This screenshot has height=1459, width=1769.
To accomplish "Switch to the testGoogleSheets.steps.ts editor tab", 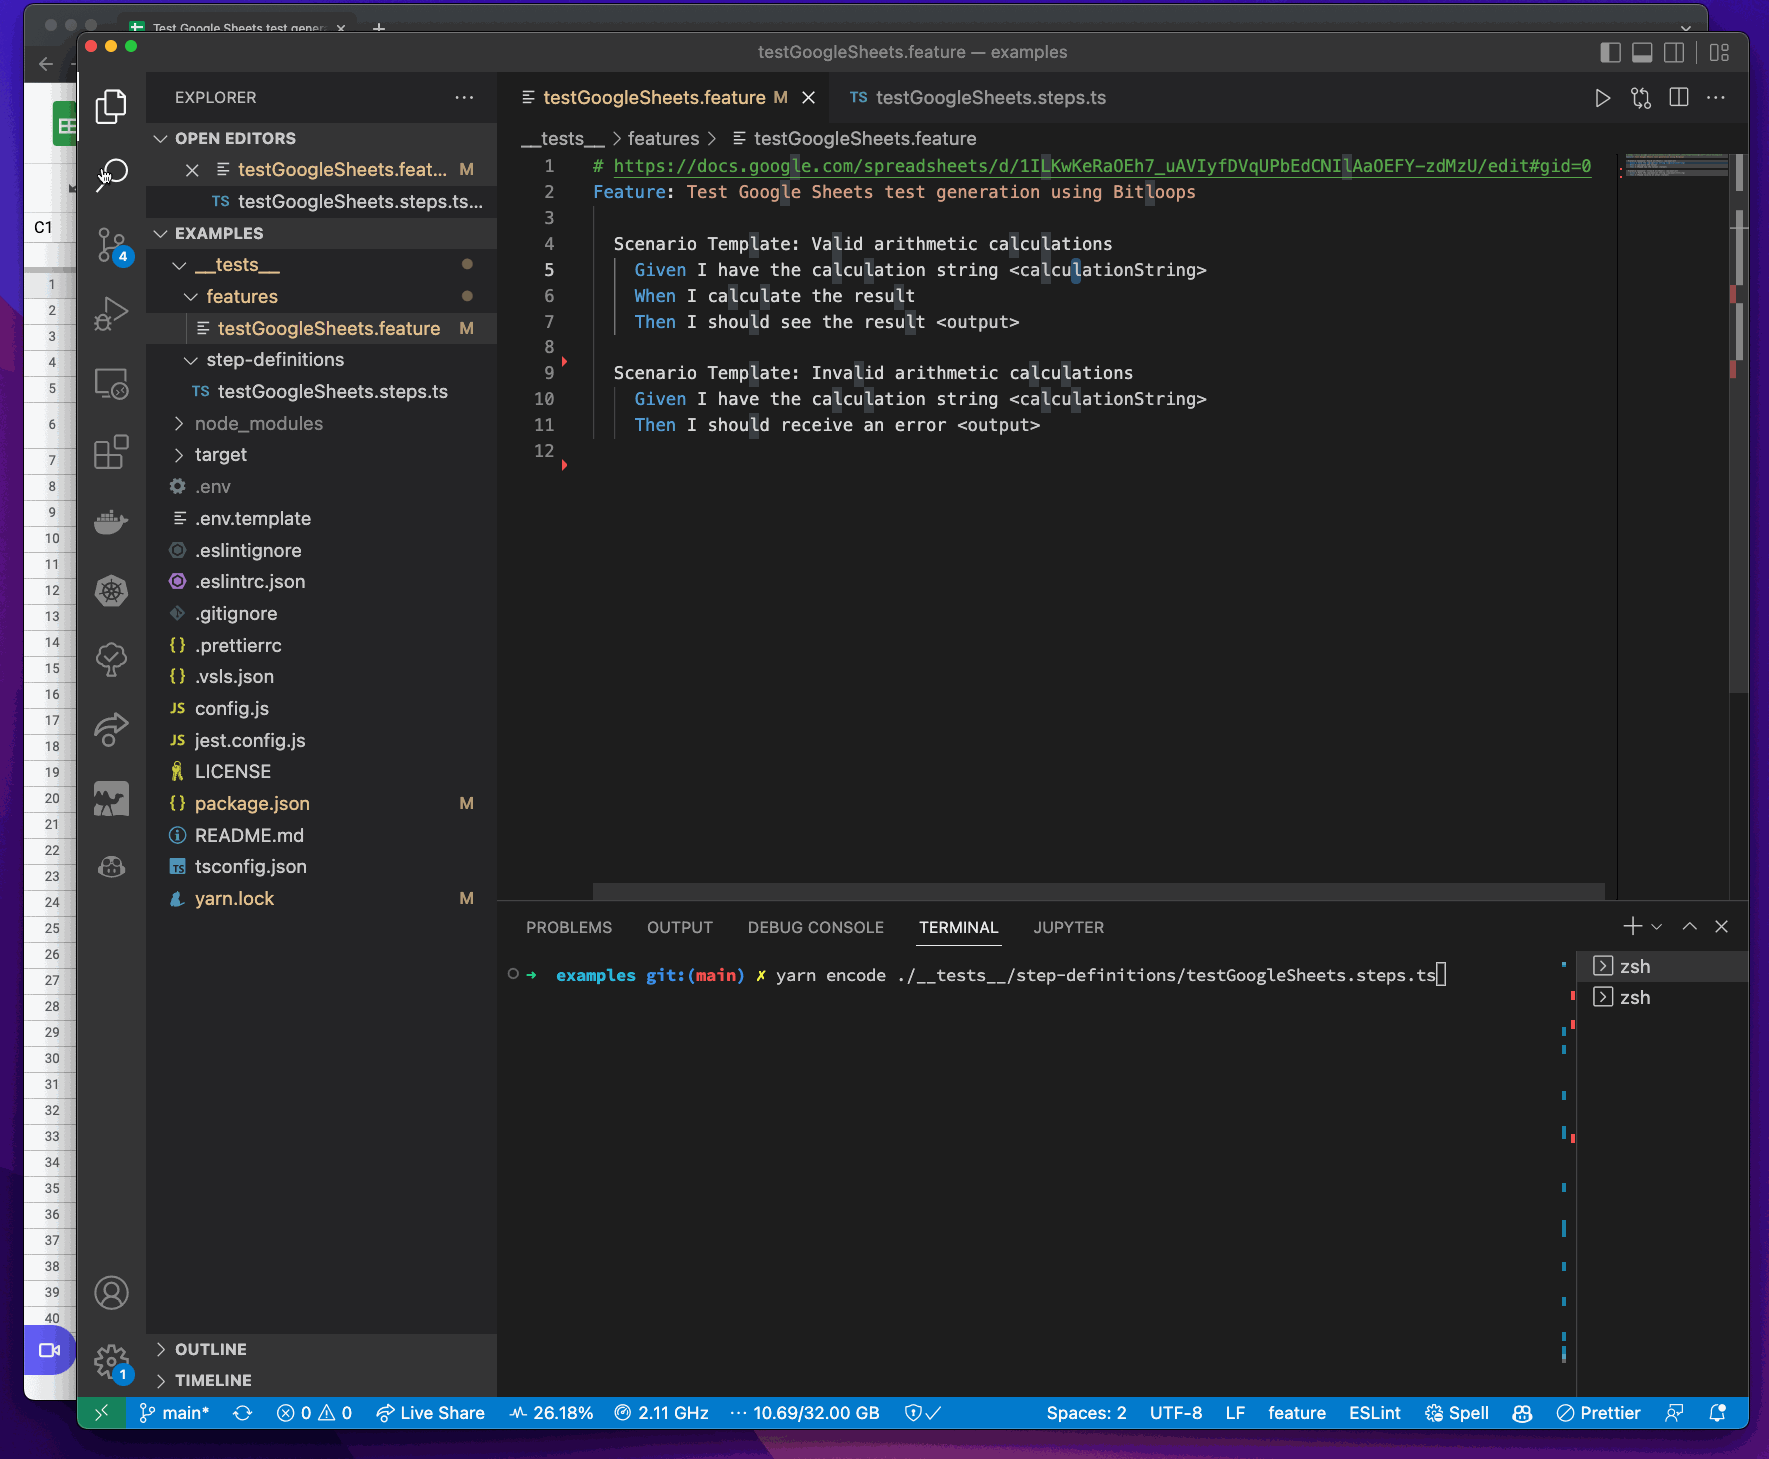I will pyautogui.click(x=990, y=98).
